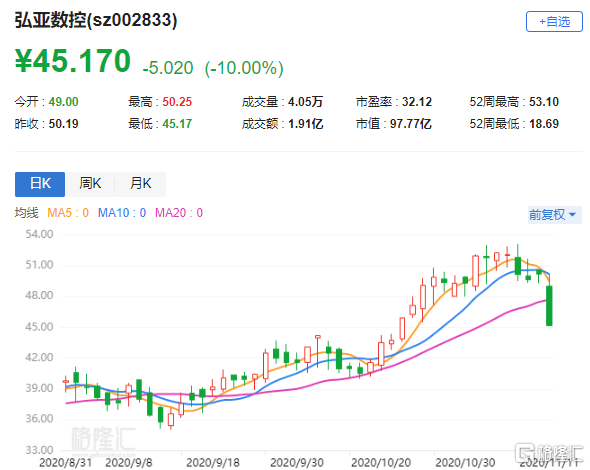
Task: Click the 2020/10/20 date axis label
Action: (x=380, y=462)
